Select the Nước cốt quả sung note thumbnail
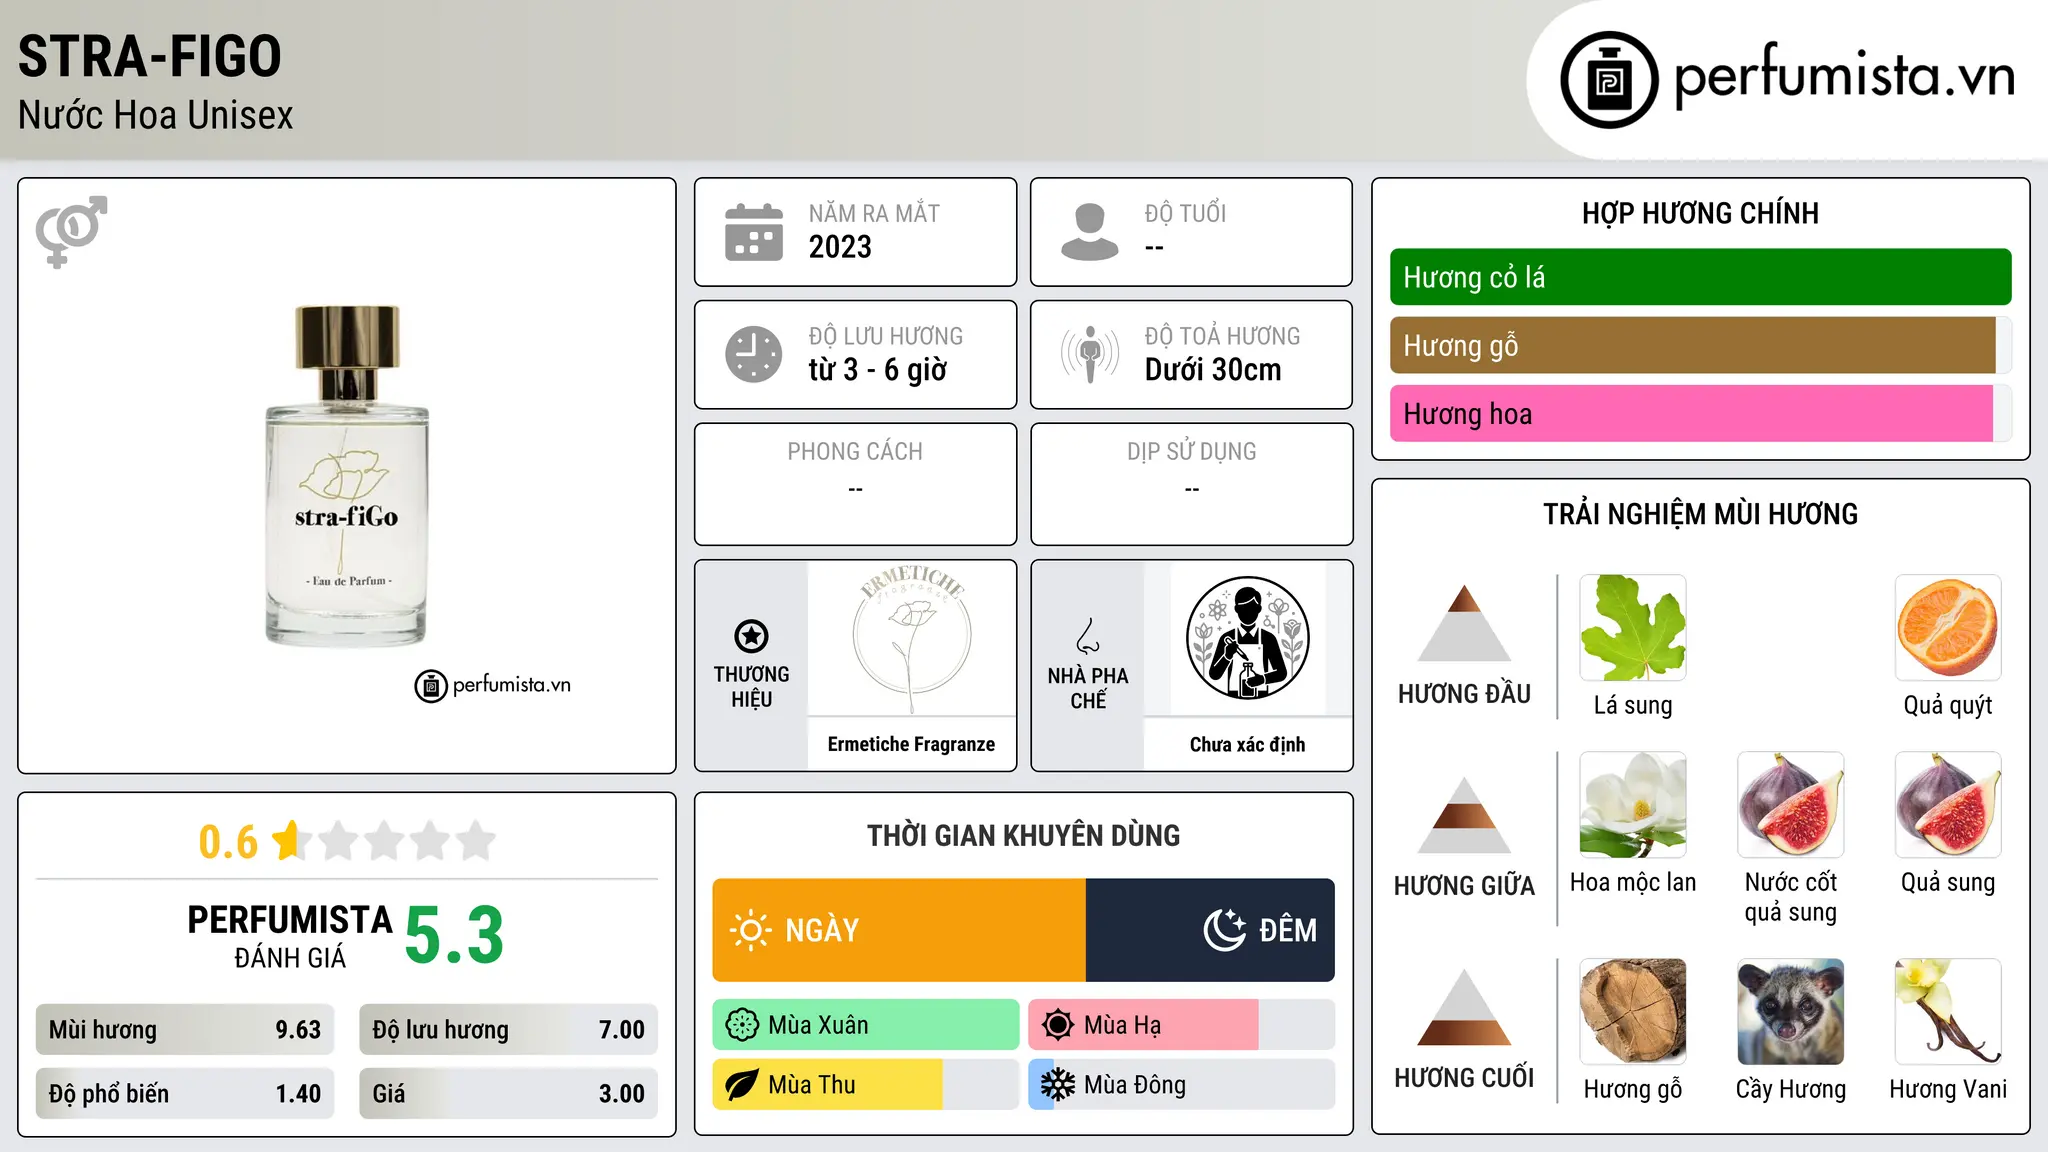This screenshot has height=1152, width=2048. pyautogui.click(x=1791, y=805)
